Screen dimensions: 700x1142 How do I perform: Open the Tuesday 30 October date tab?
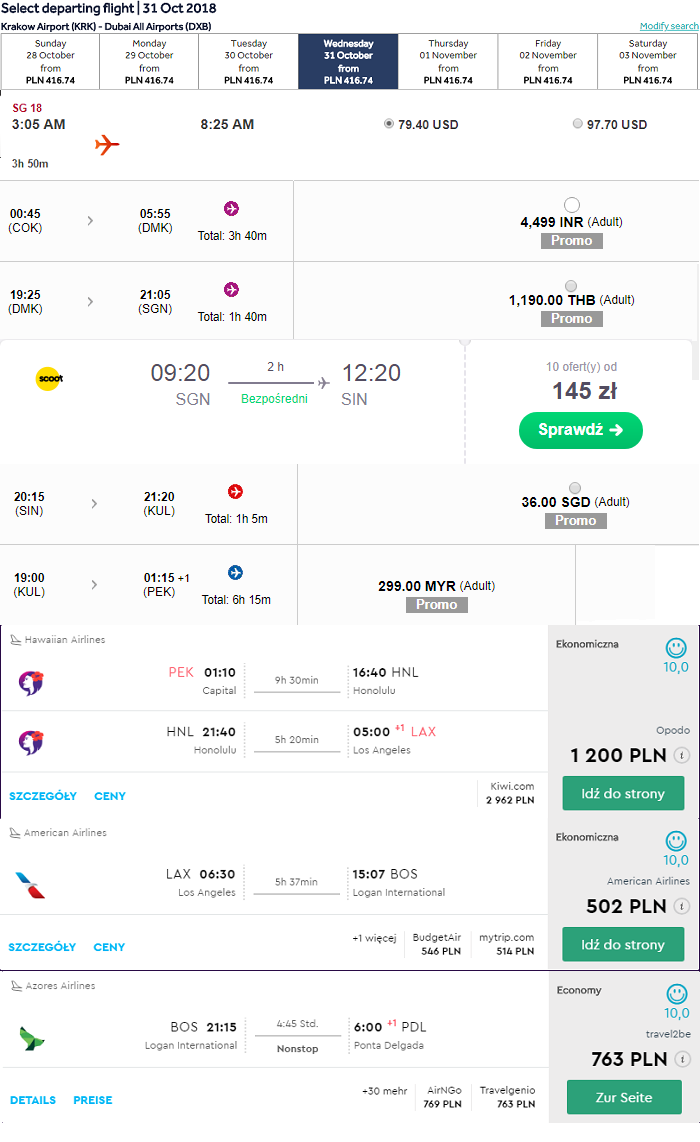point(248,62)
